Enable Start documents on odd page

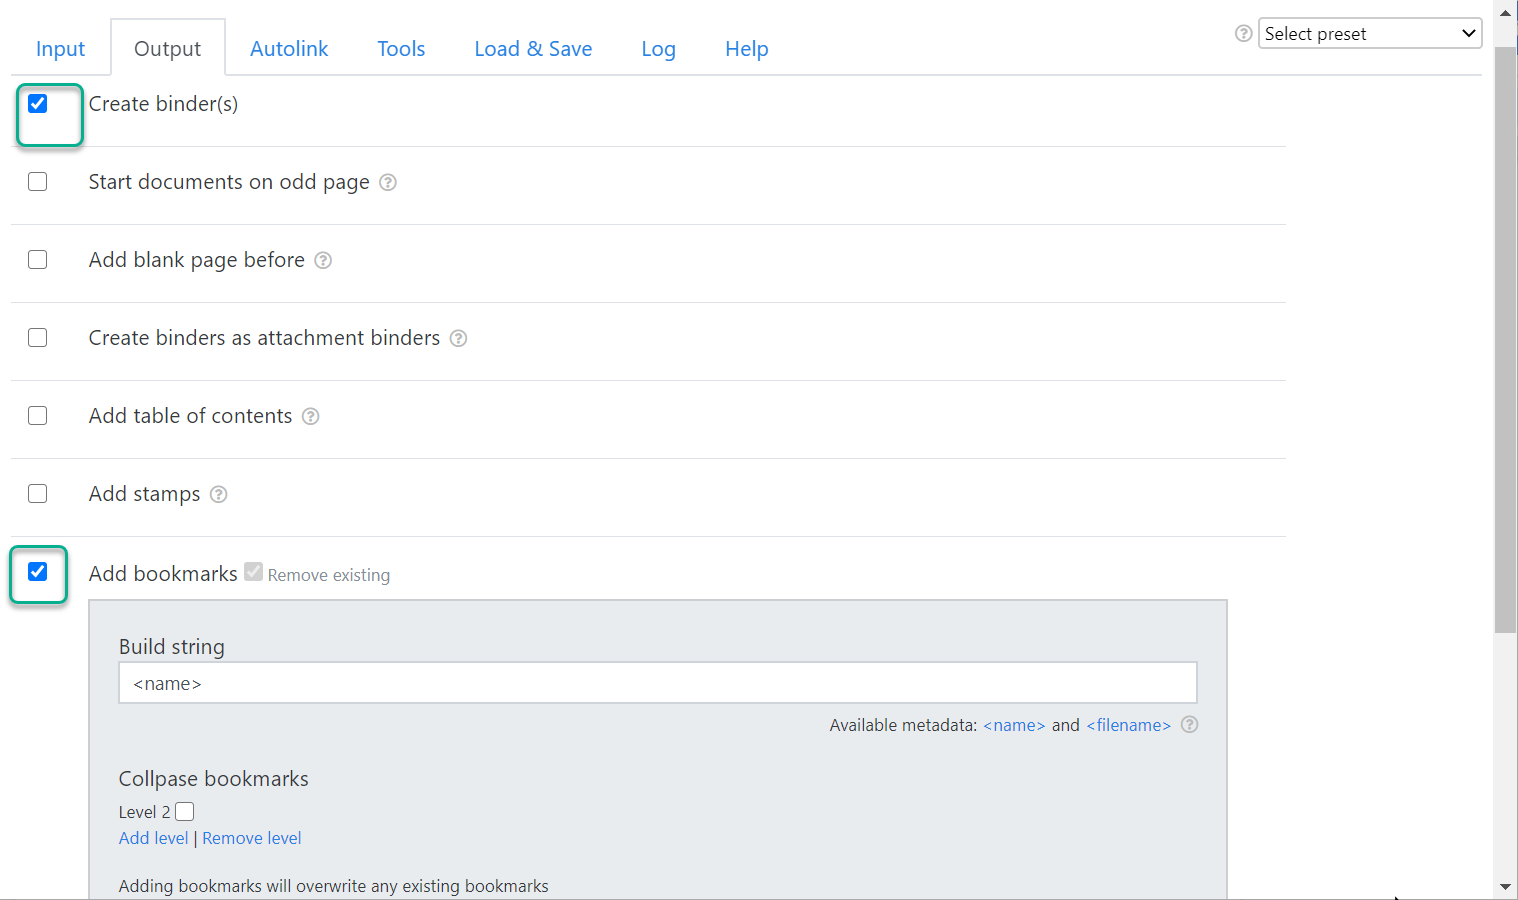[37, 181]
